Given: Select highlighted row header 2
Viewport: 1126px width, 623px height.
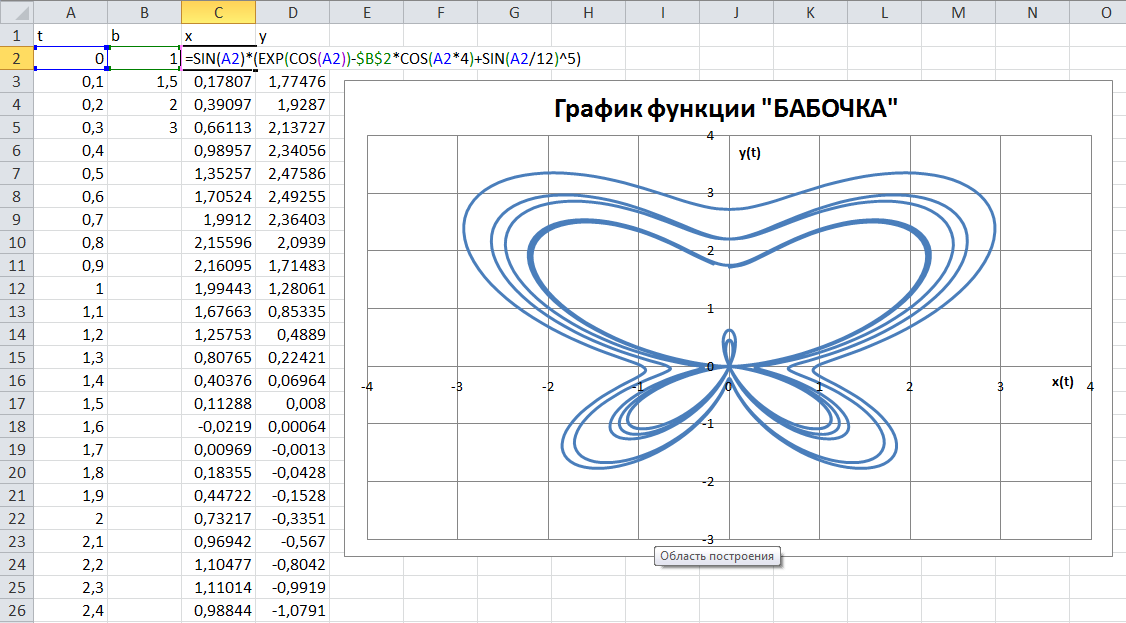Looking at the screenshot, I should [17, 59].
